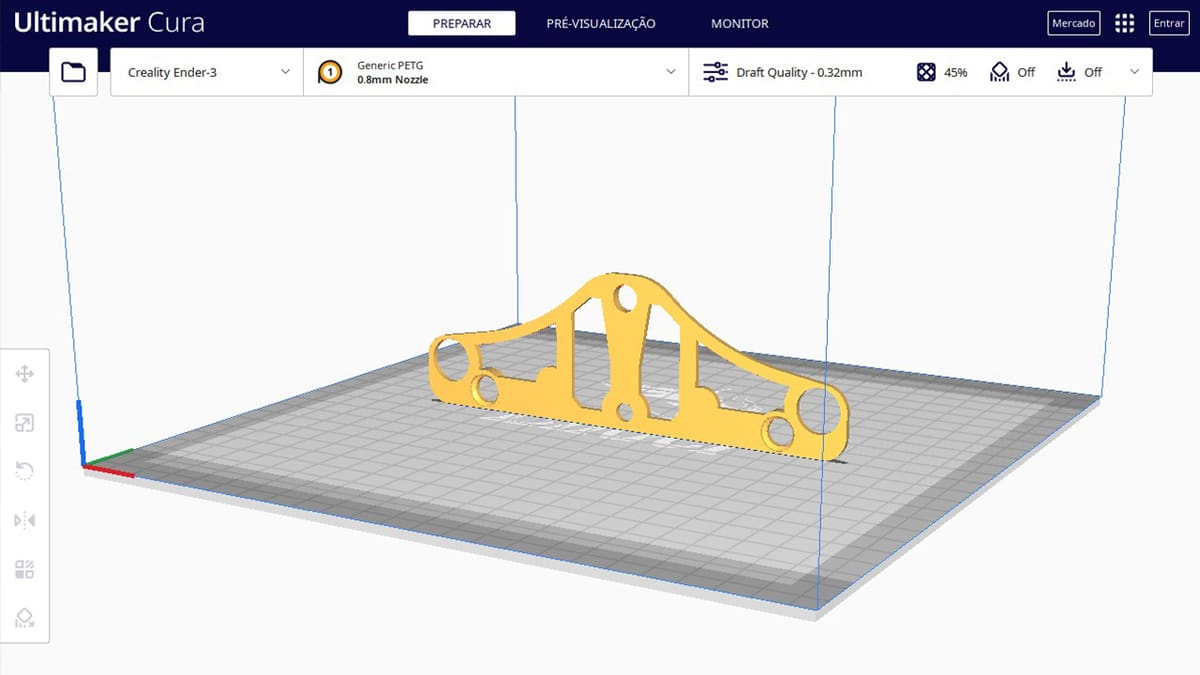Screen dimensions: 1200x675
Task: Click the support Off indicator
Action: click(x=1012, y=72)
